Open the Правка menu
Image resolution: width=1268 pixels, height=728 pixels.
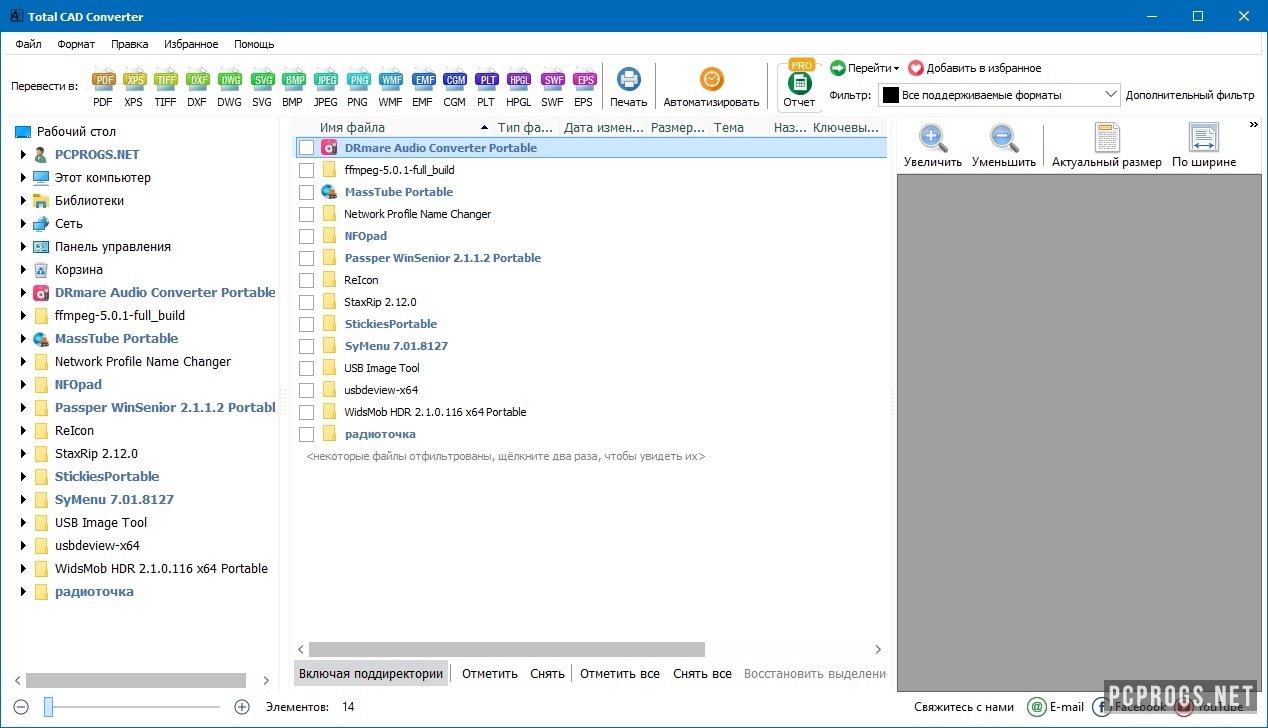(x=130, y=44)
